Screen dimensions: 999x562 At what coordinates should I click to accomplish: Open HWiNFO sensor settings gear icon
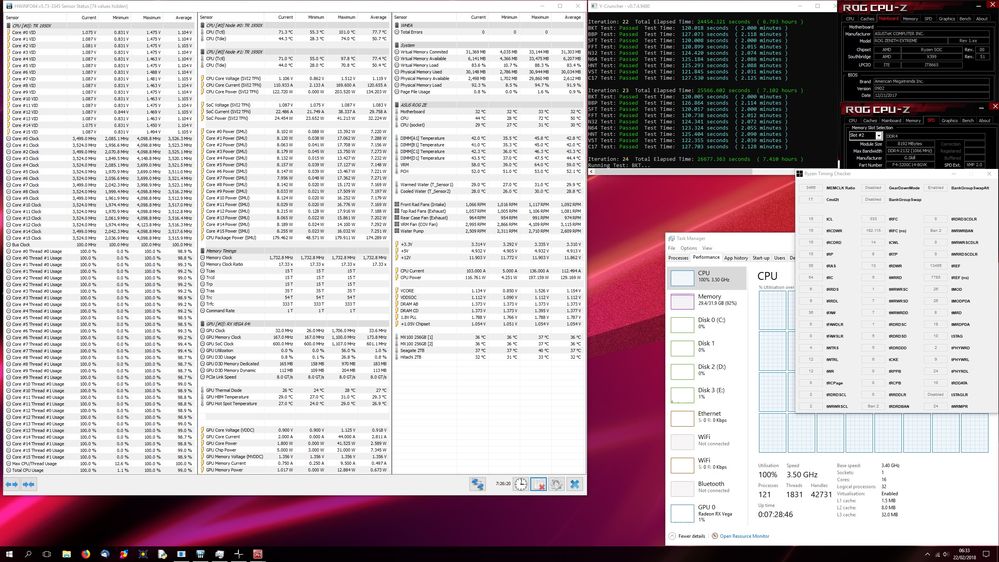coord(556,484)
